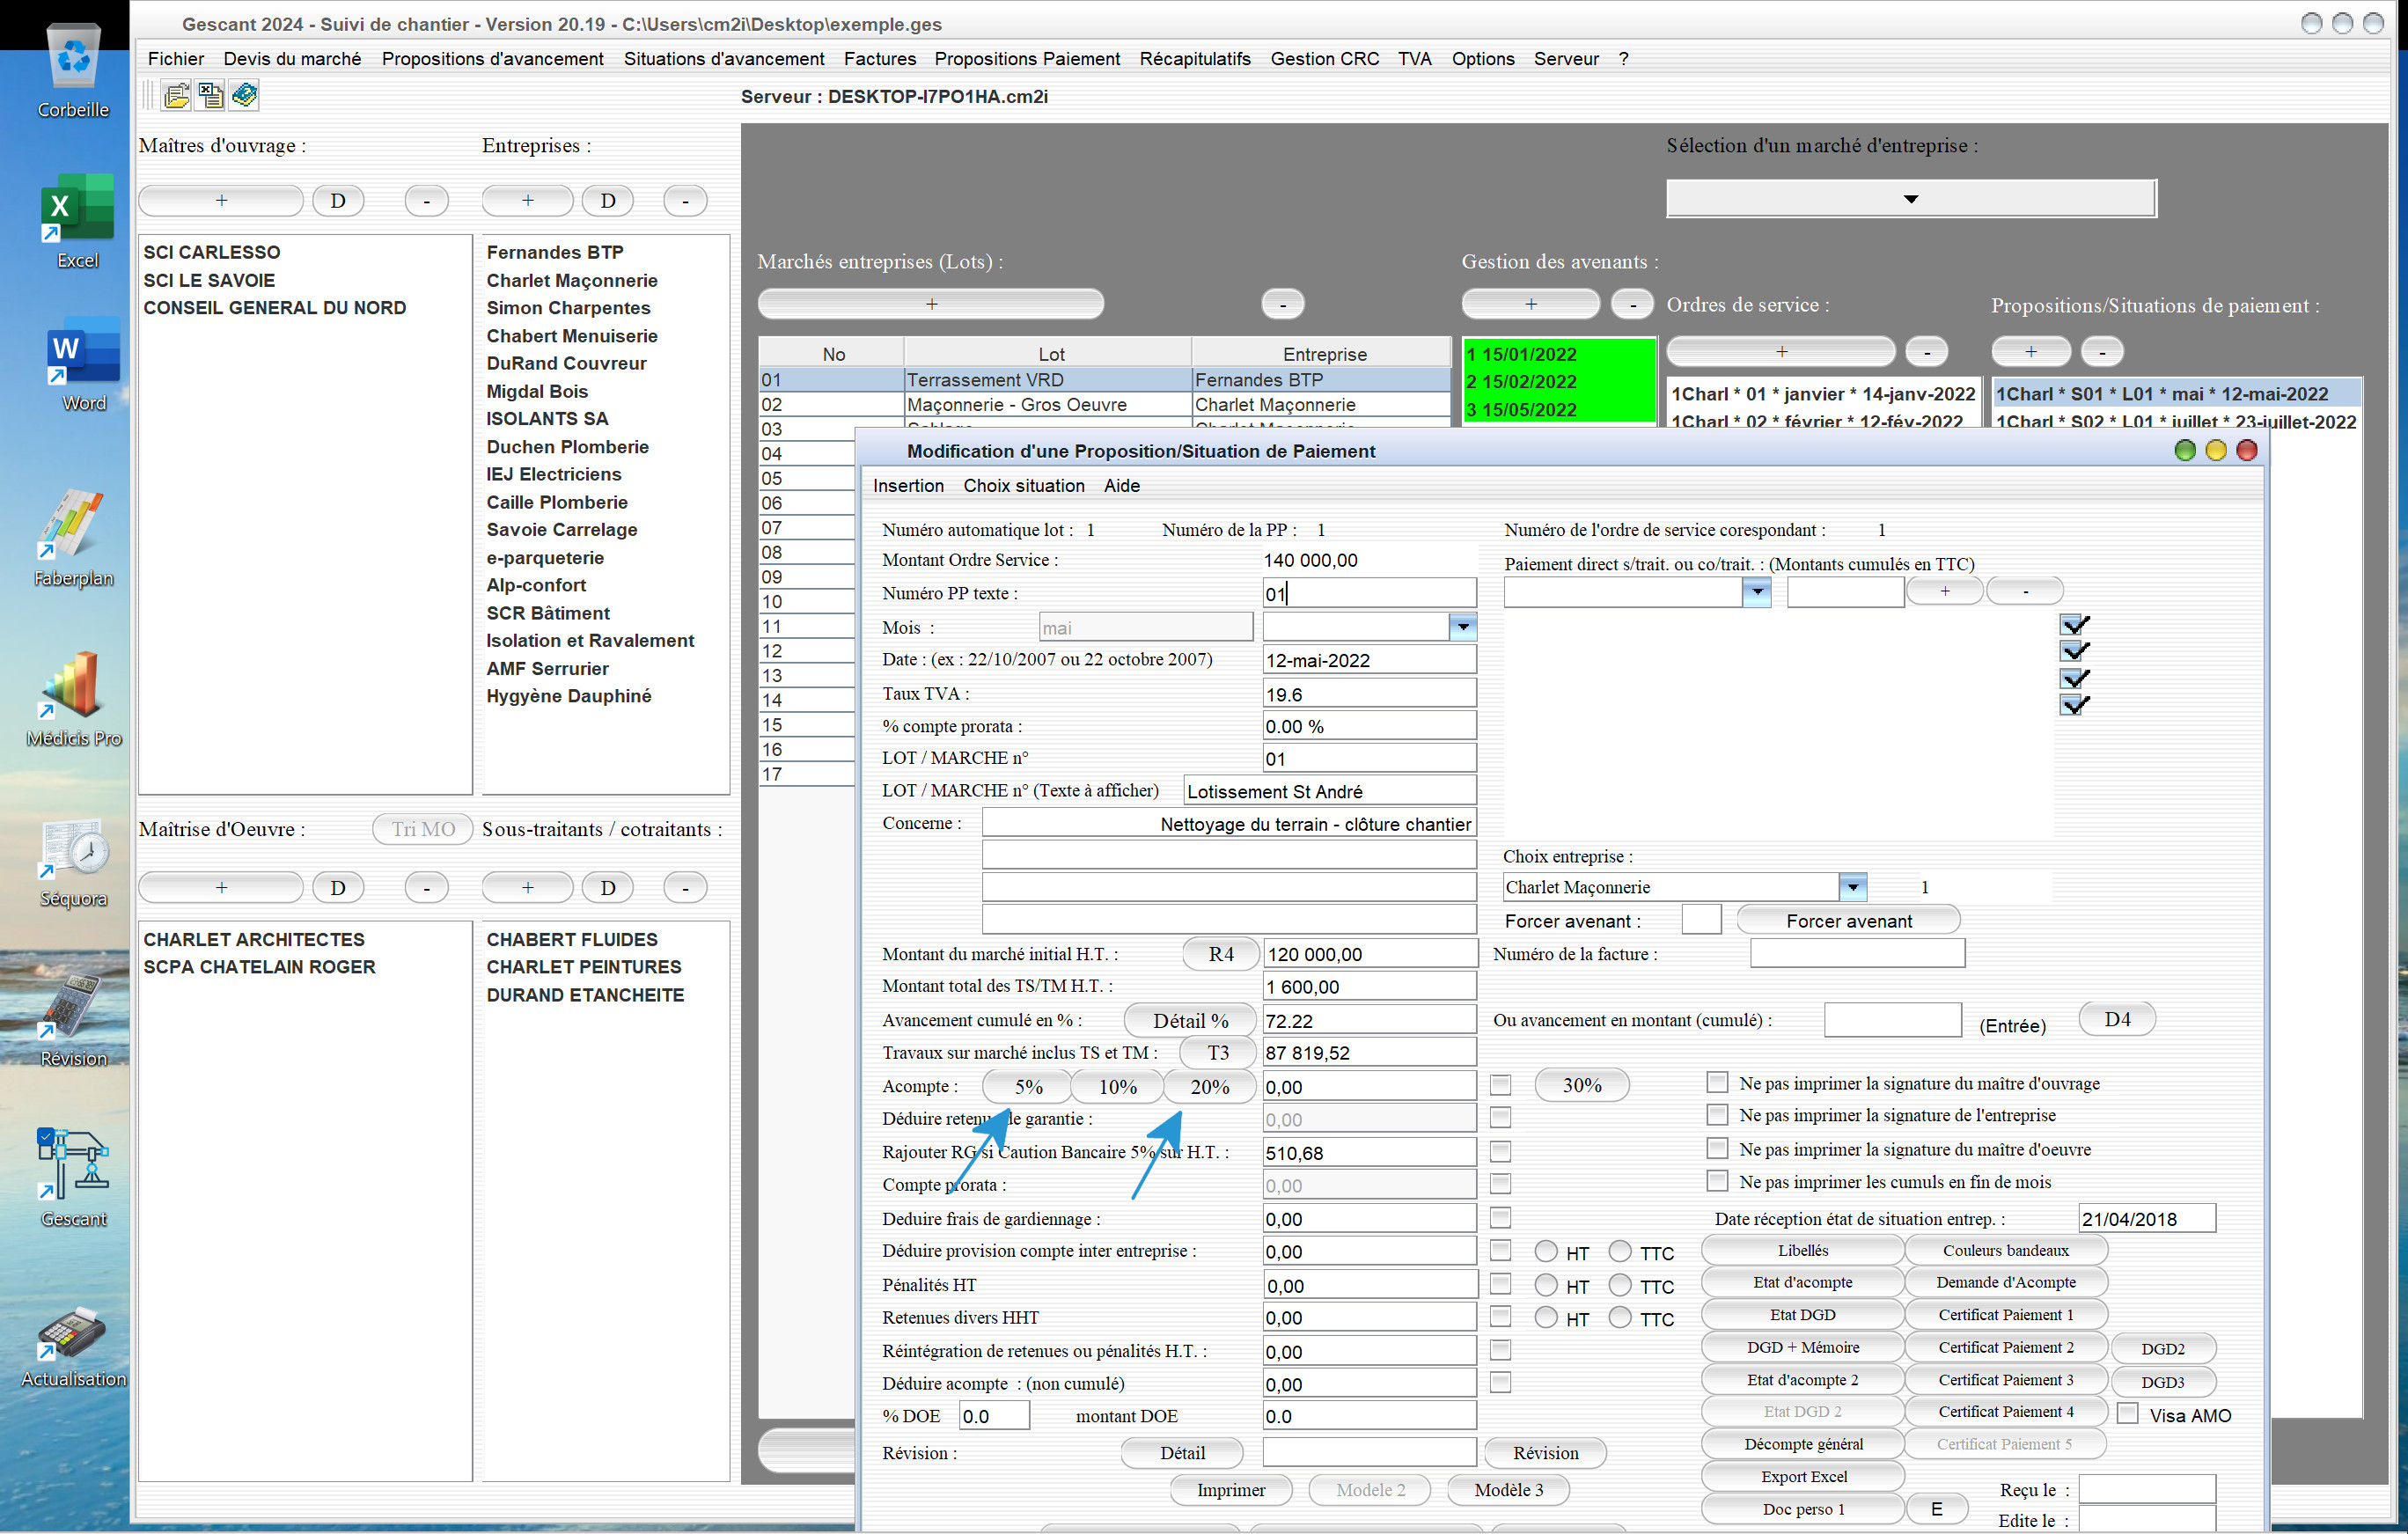Viewport: 2408px width, 1534px height.
Task: Select DURAND ETANCHEITE in sous-traitants list
Action: (585, 995)
